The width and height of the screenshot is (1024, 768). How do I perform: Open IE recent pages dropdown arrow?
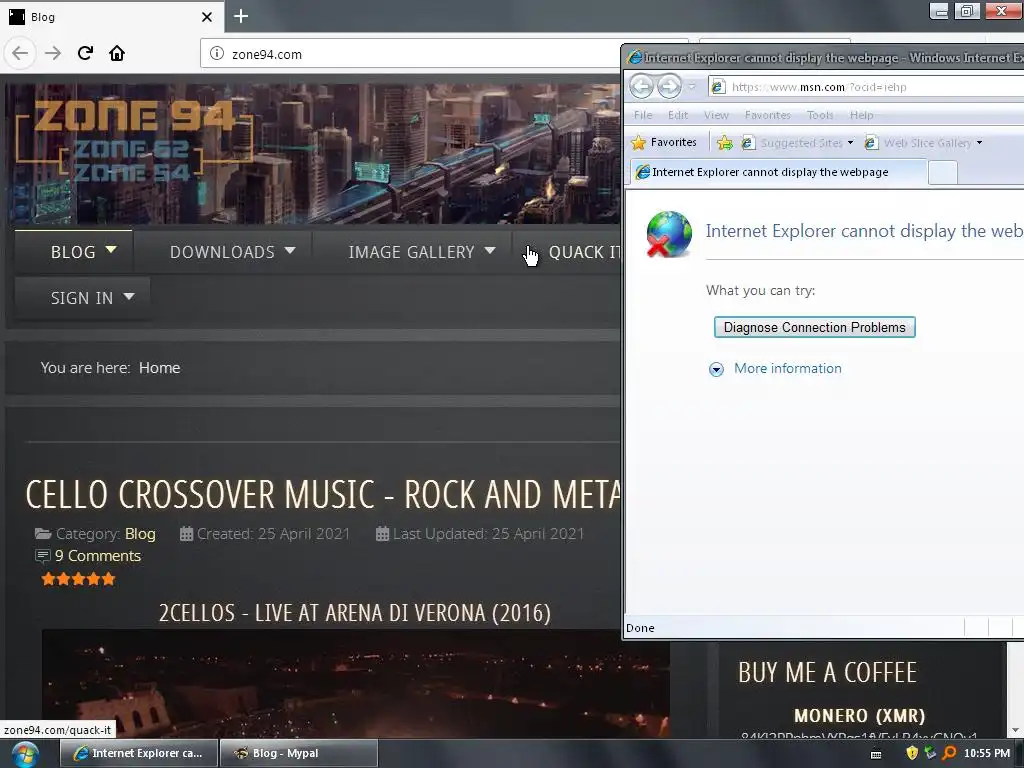tap(692, 86)
